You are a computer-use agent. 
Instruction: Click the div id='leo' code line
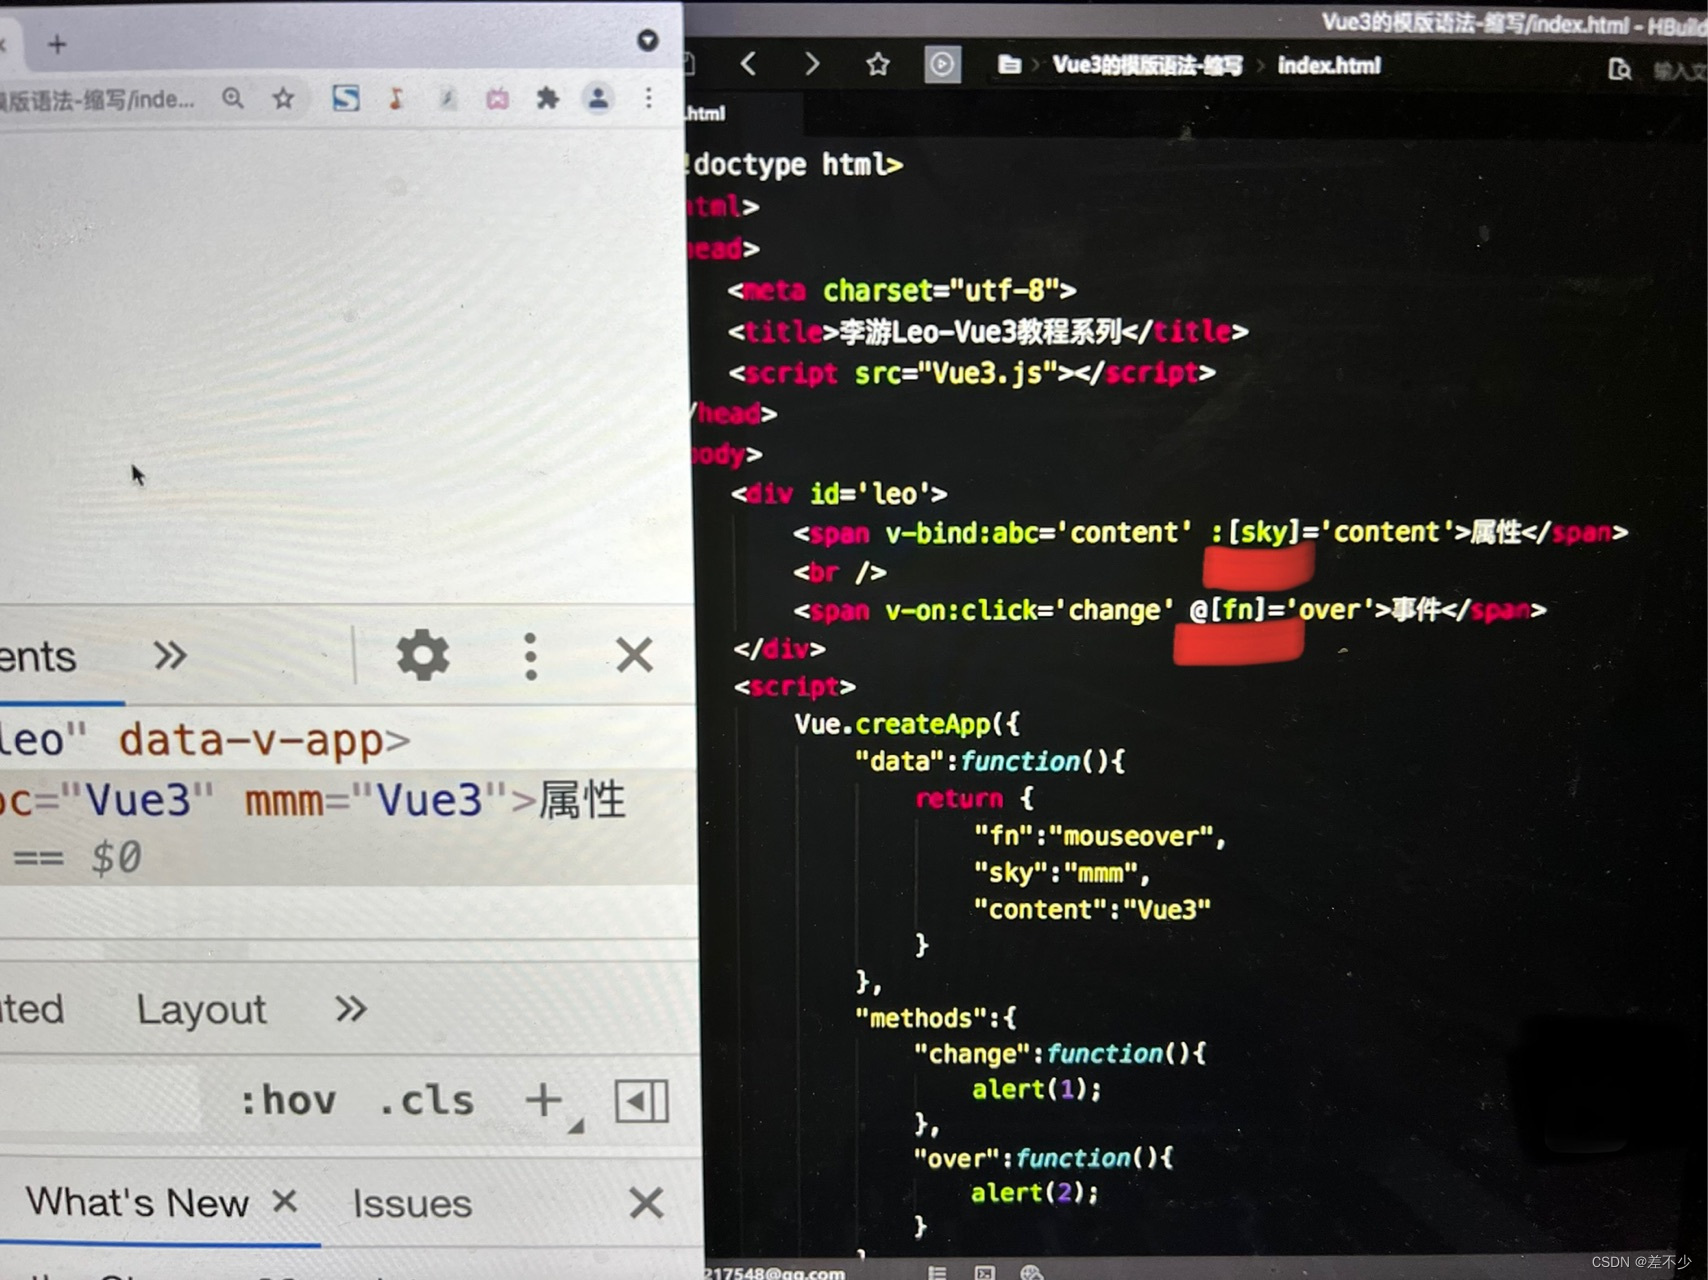839,494
